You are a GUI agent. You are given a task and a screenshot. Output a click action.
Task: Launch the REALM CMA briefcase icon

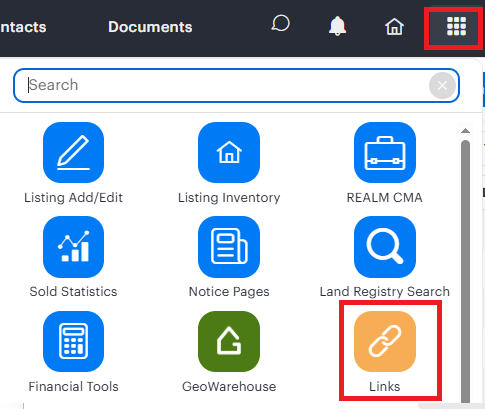(x=385, y=152)
